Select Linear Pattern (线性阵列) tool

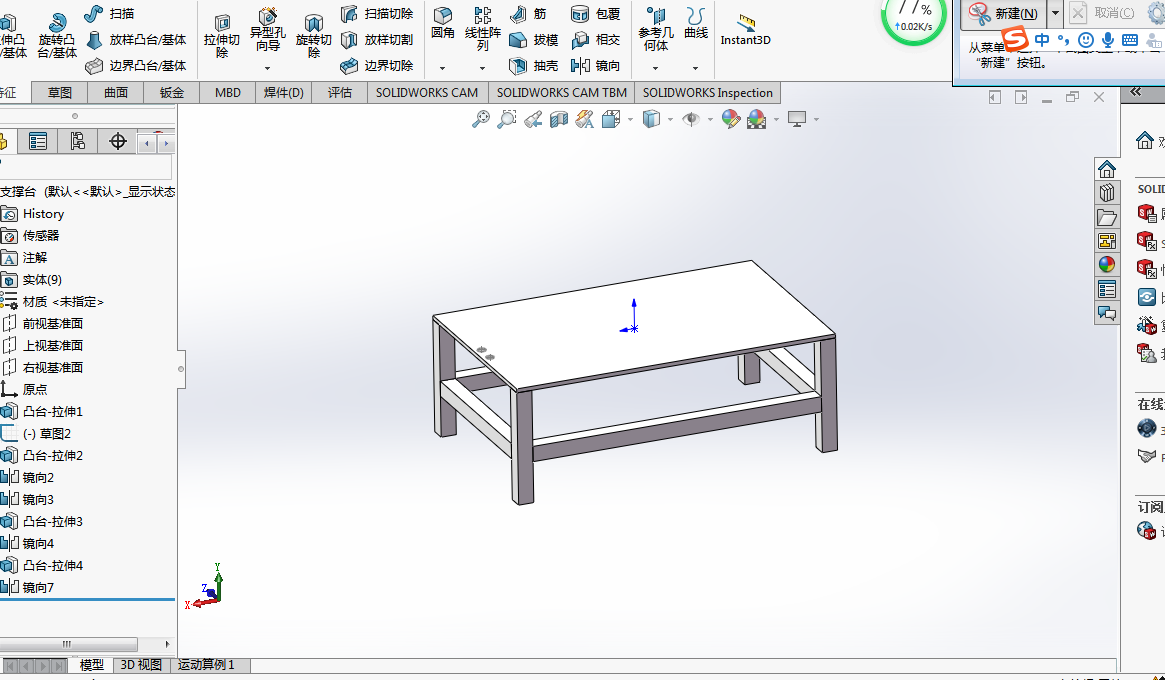[483, 30]
